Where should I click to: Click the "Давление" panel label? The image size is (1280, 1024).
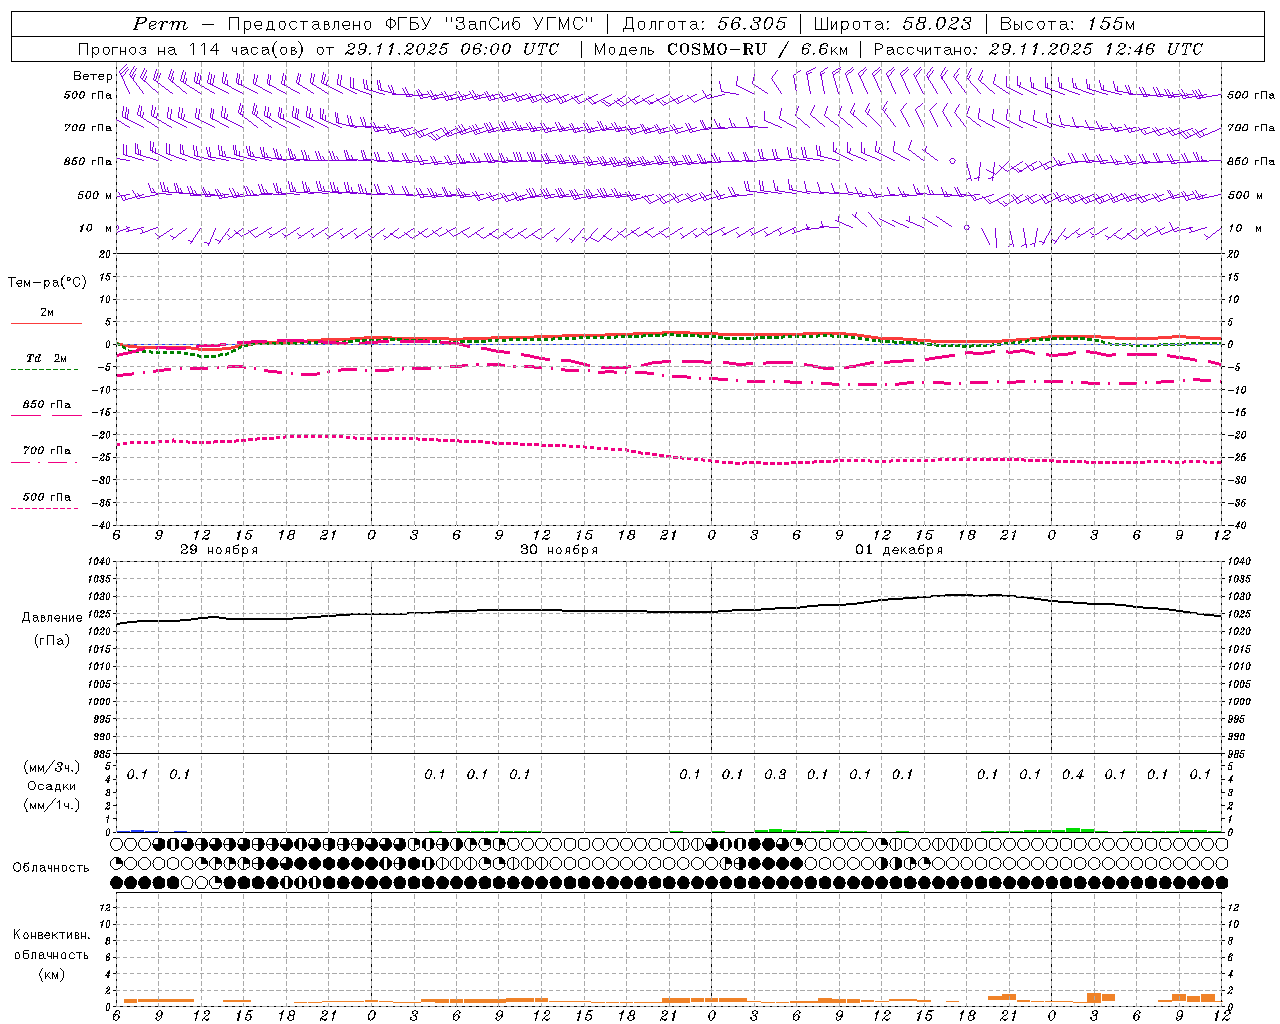click(x=53, y=618)
